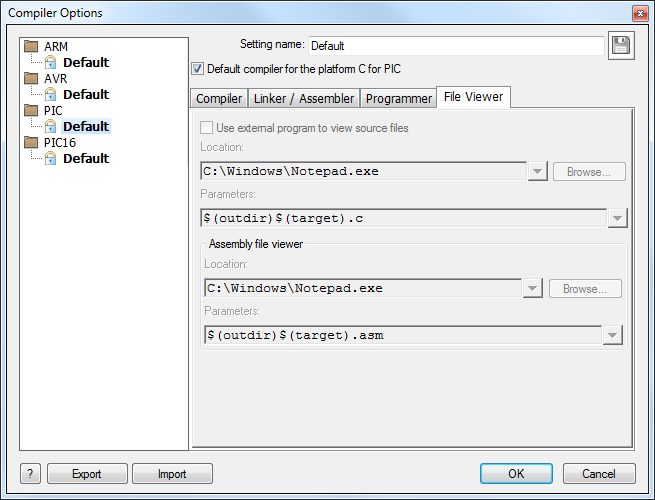The width and height of the screenshot is (655, 500).
Task: Select Default setting under PIC
Action: pos(86,126)
